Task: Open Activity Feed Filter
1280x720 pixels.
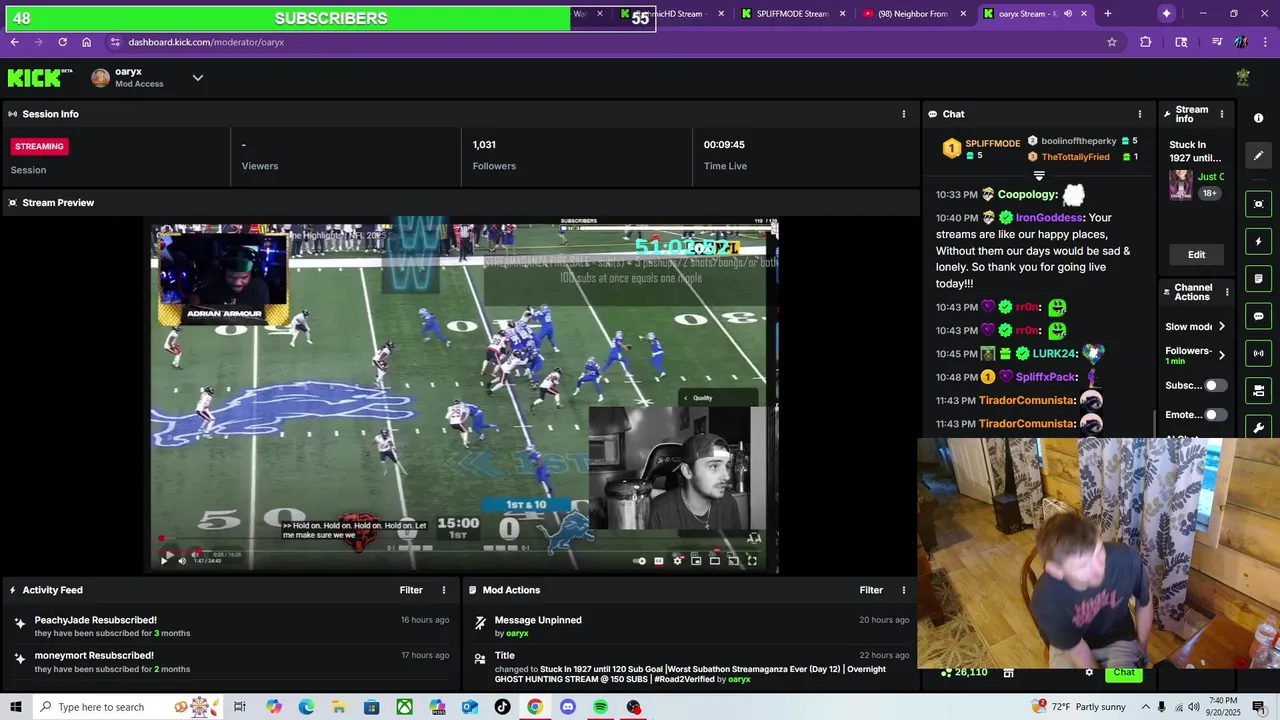Action: point(411,590)
